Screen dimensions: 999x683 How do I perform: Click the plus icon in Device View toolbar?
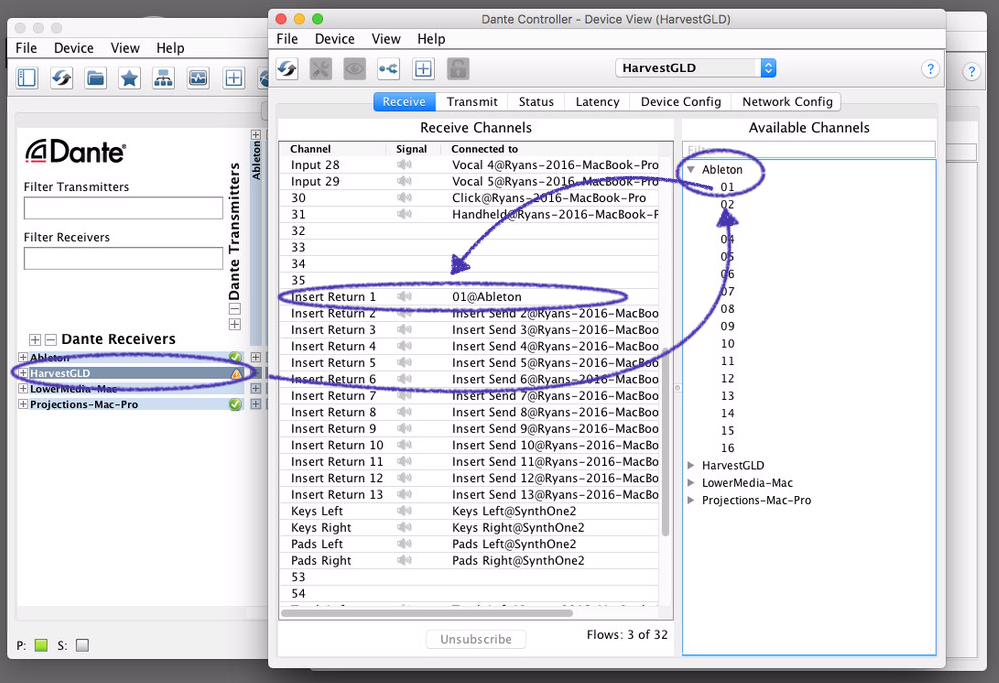(423, 68)
